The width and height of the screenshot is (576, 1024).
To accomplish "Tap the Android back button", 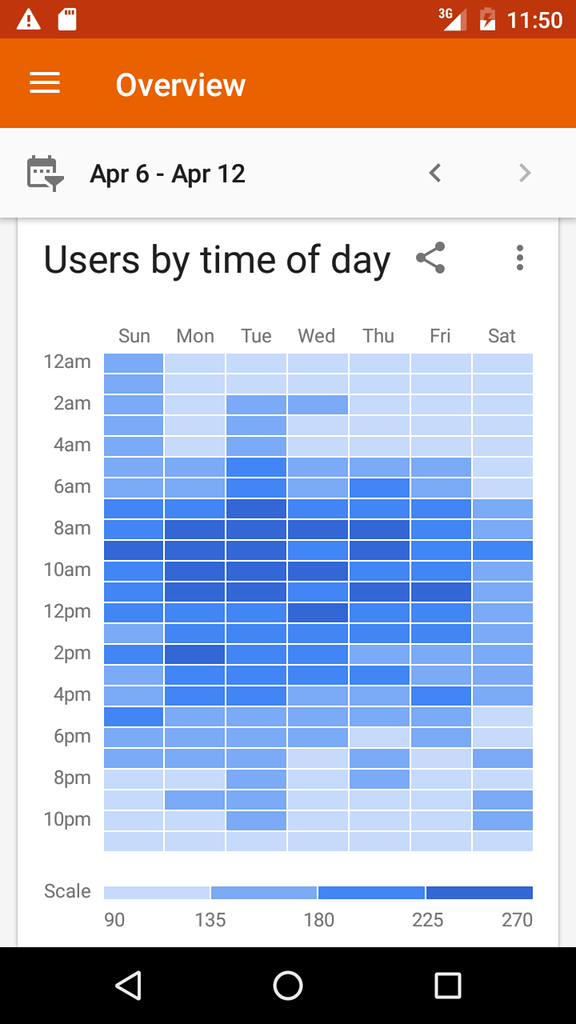I will pyautogui.click(x=128, y=985).
